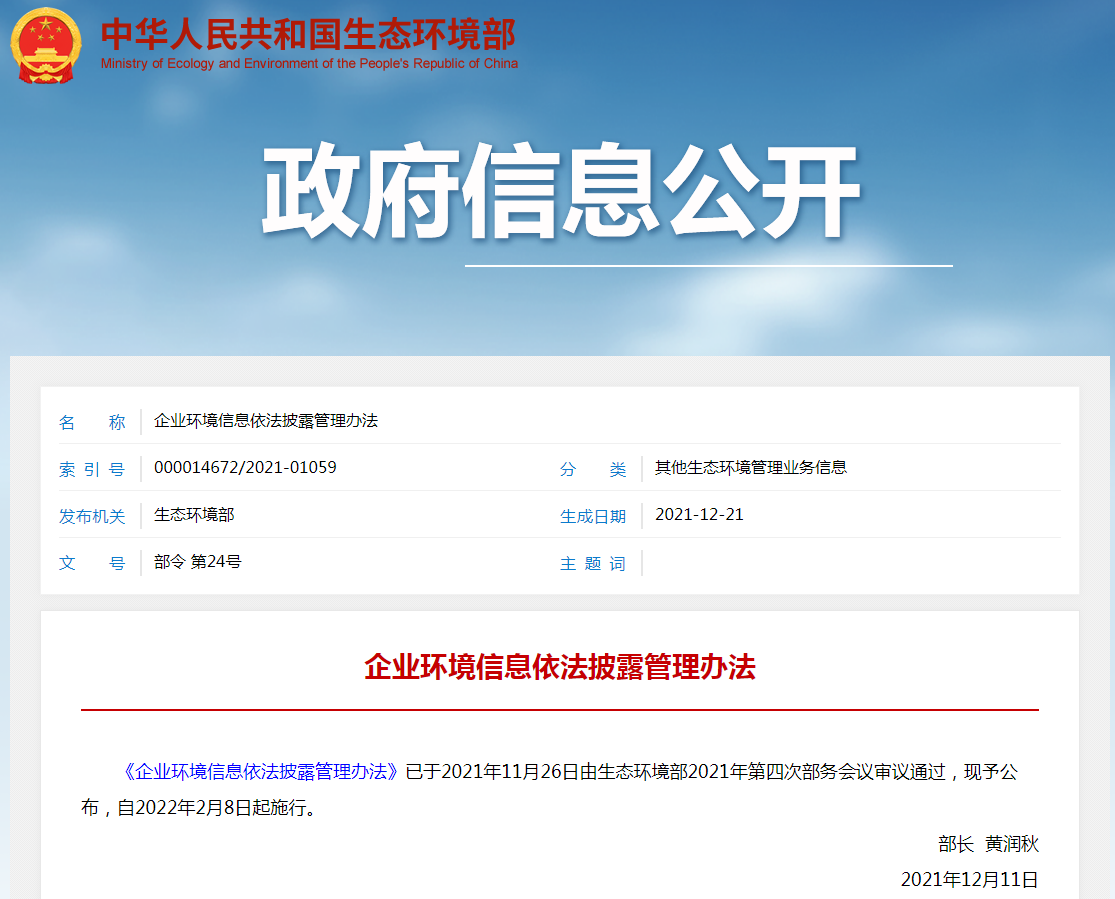
Task: Click the 发布机关 label
Action: point(92,516)
